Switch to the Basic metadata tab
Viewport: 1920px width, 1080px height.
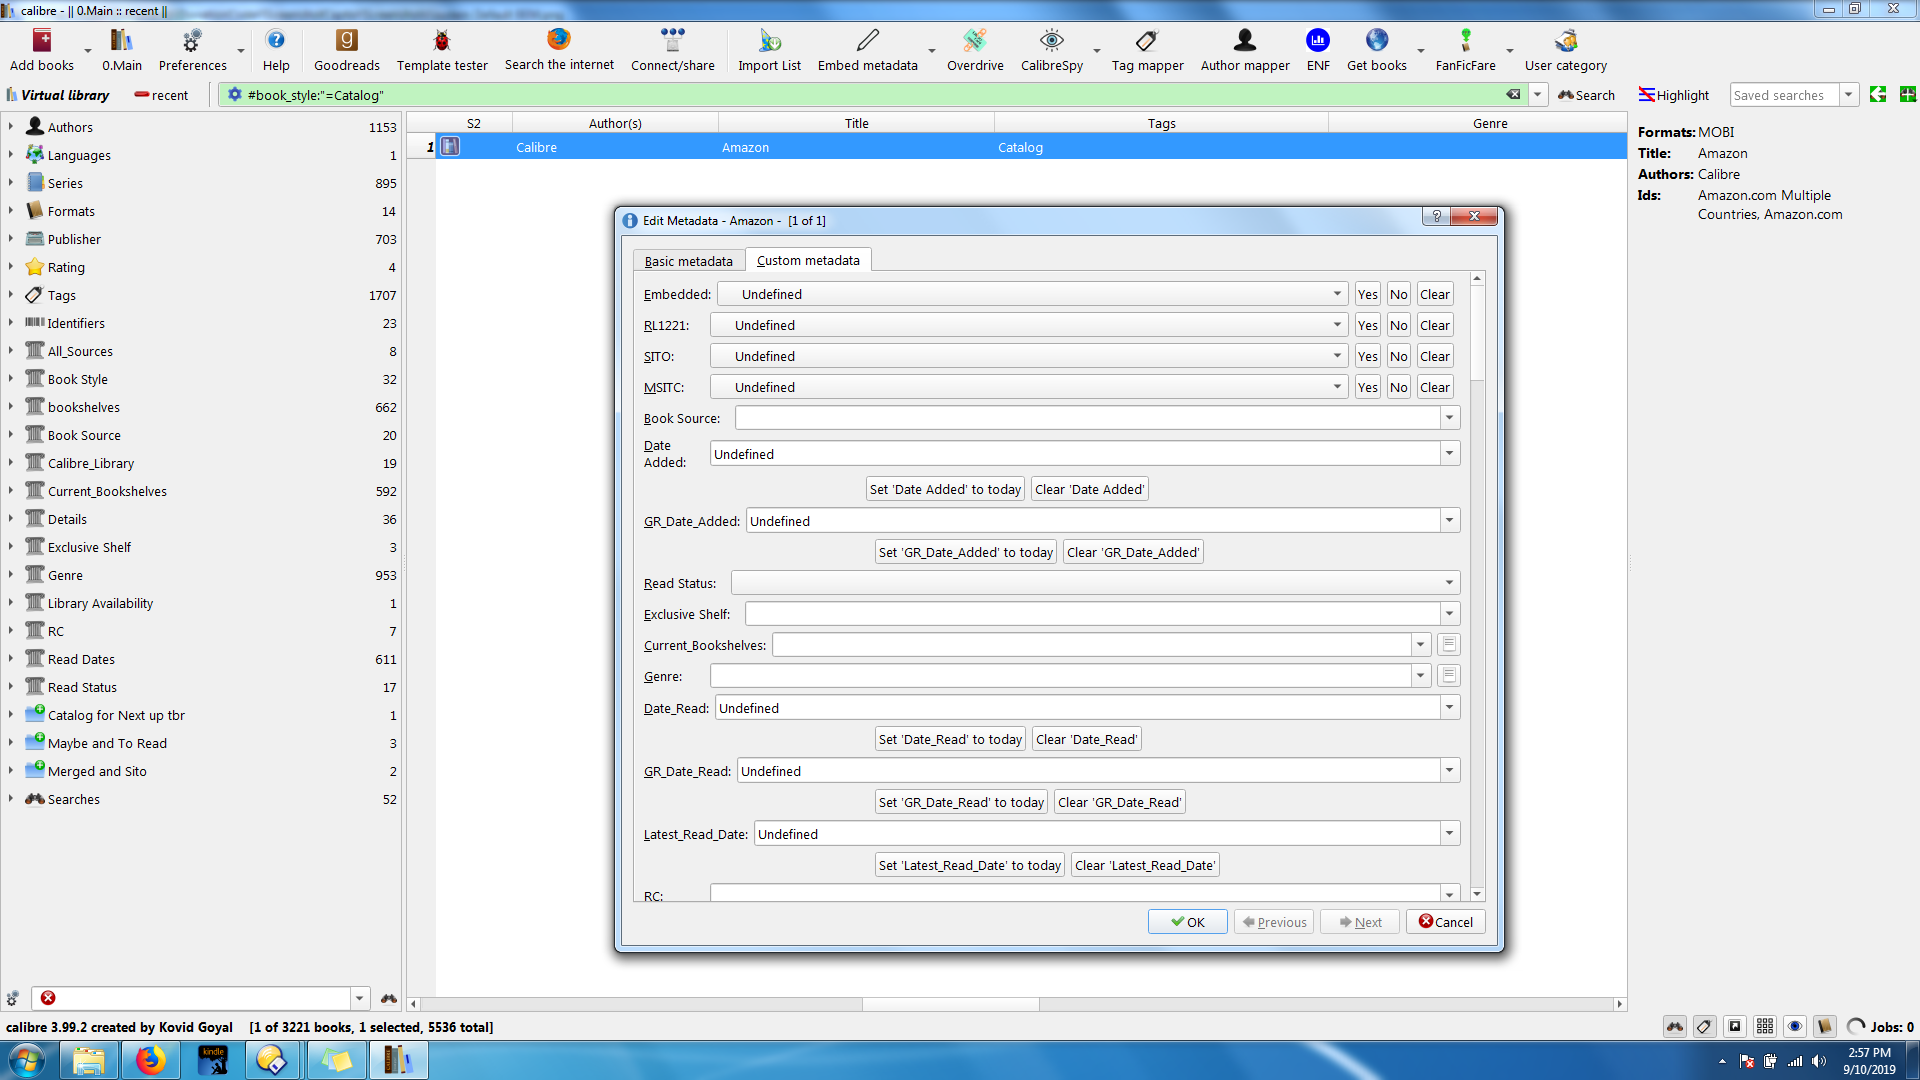(688, 261)
